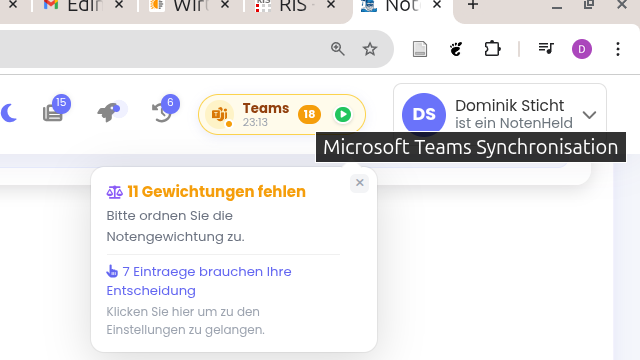Click the paw footprint extension icon
The image size is (640, 360).
456,49
